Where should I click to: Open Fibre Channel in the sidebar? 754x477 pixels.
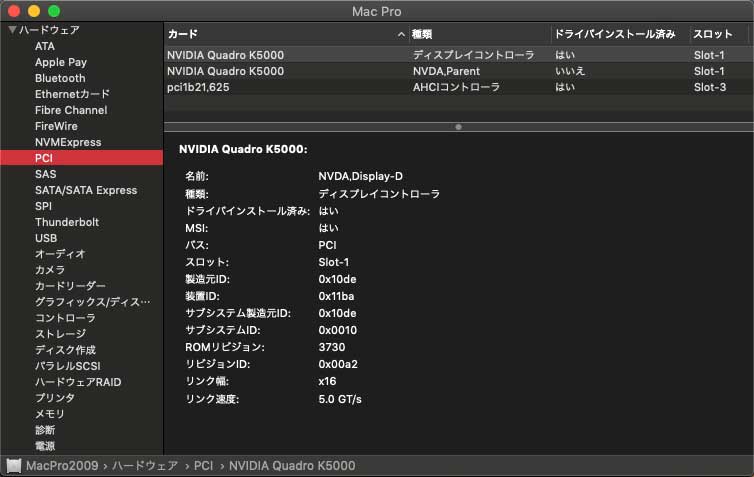click(x=71, y=110)
